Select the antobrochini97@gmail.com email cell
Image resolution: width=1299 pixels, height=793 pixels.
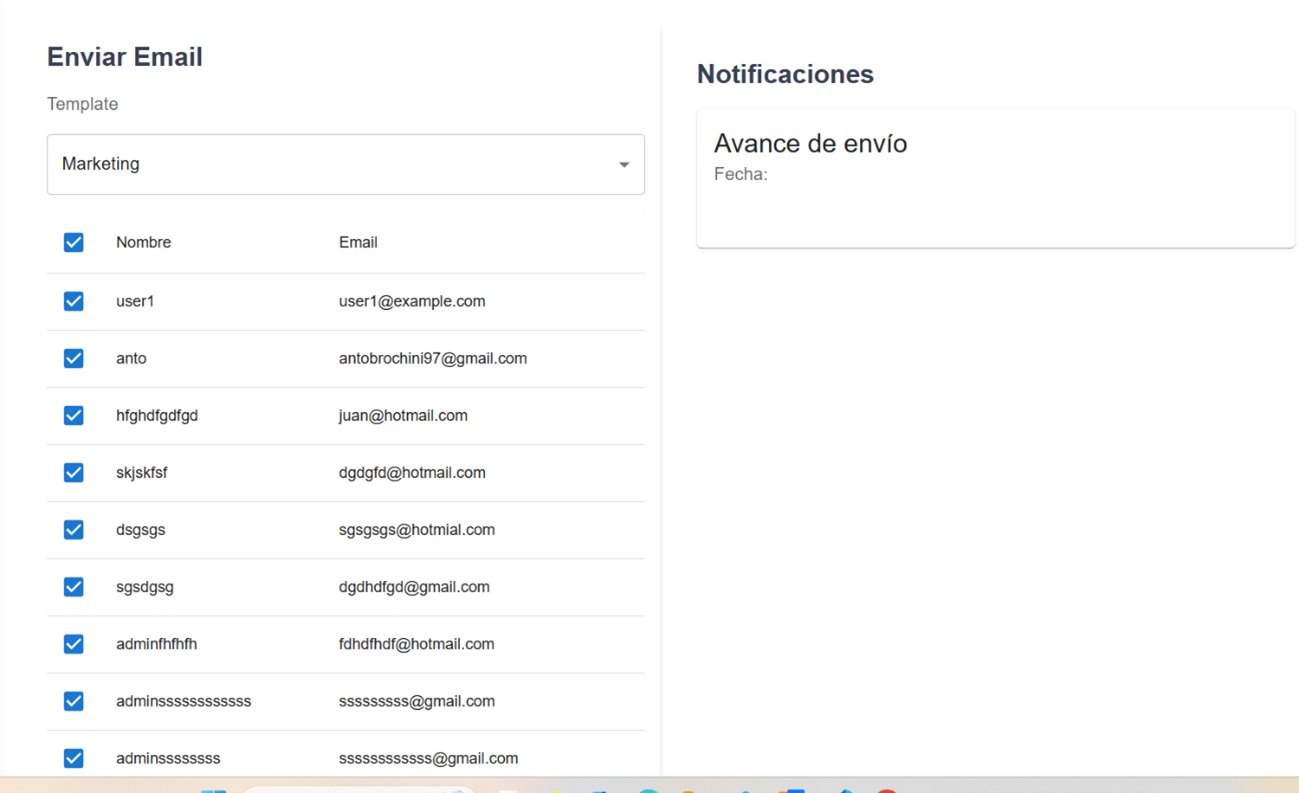tap(432, 358)
